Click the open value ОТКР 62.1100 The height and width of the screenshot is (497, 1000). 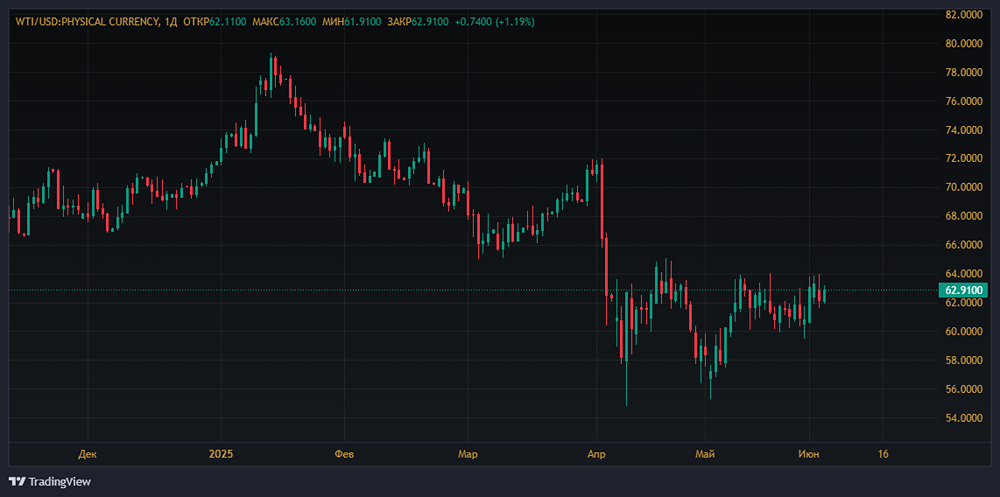215,22
